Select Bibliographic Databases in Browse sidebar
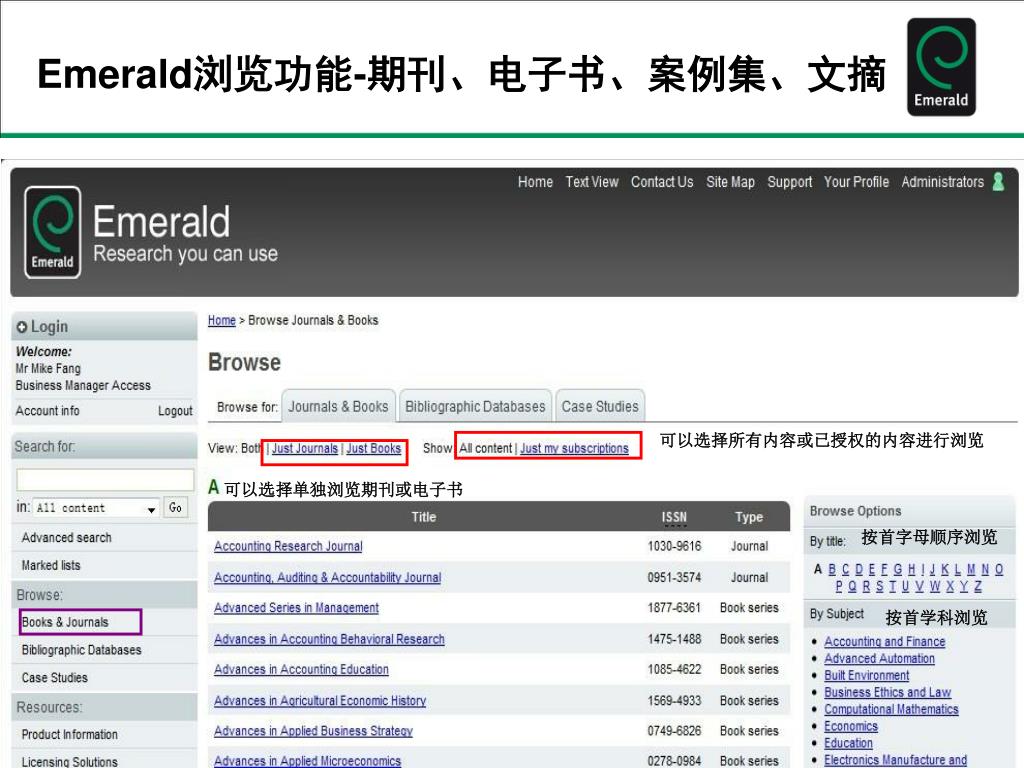This screenshot has width=1024, height=768. pyautogui.click(x=82, y=650)
